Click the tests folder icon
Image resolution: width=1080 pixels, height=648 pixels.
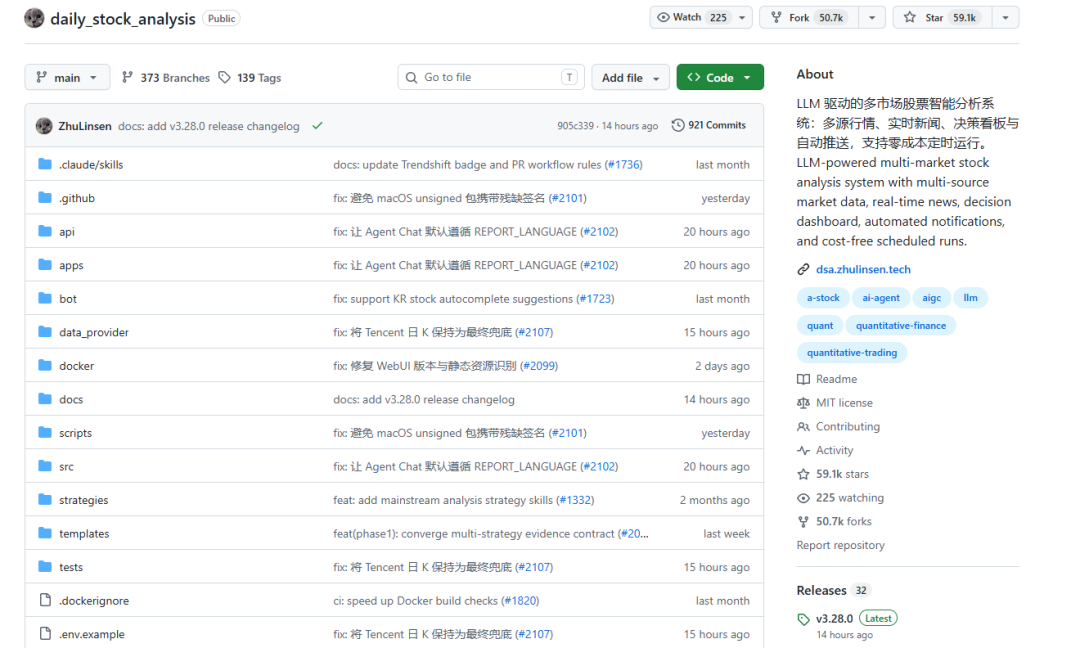[45, 567]
